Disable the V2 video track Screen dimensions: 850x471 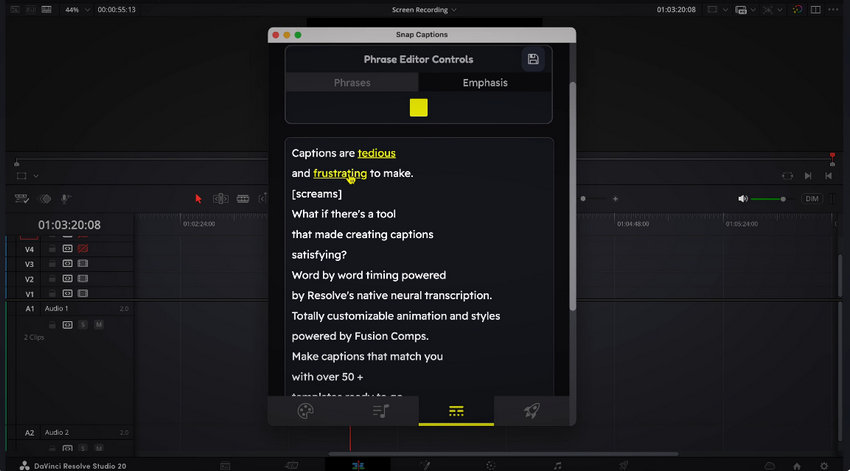pos(83,279)
